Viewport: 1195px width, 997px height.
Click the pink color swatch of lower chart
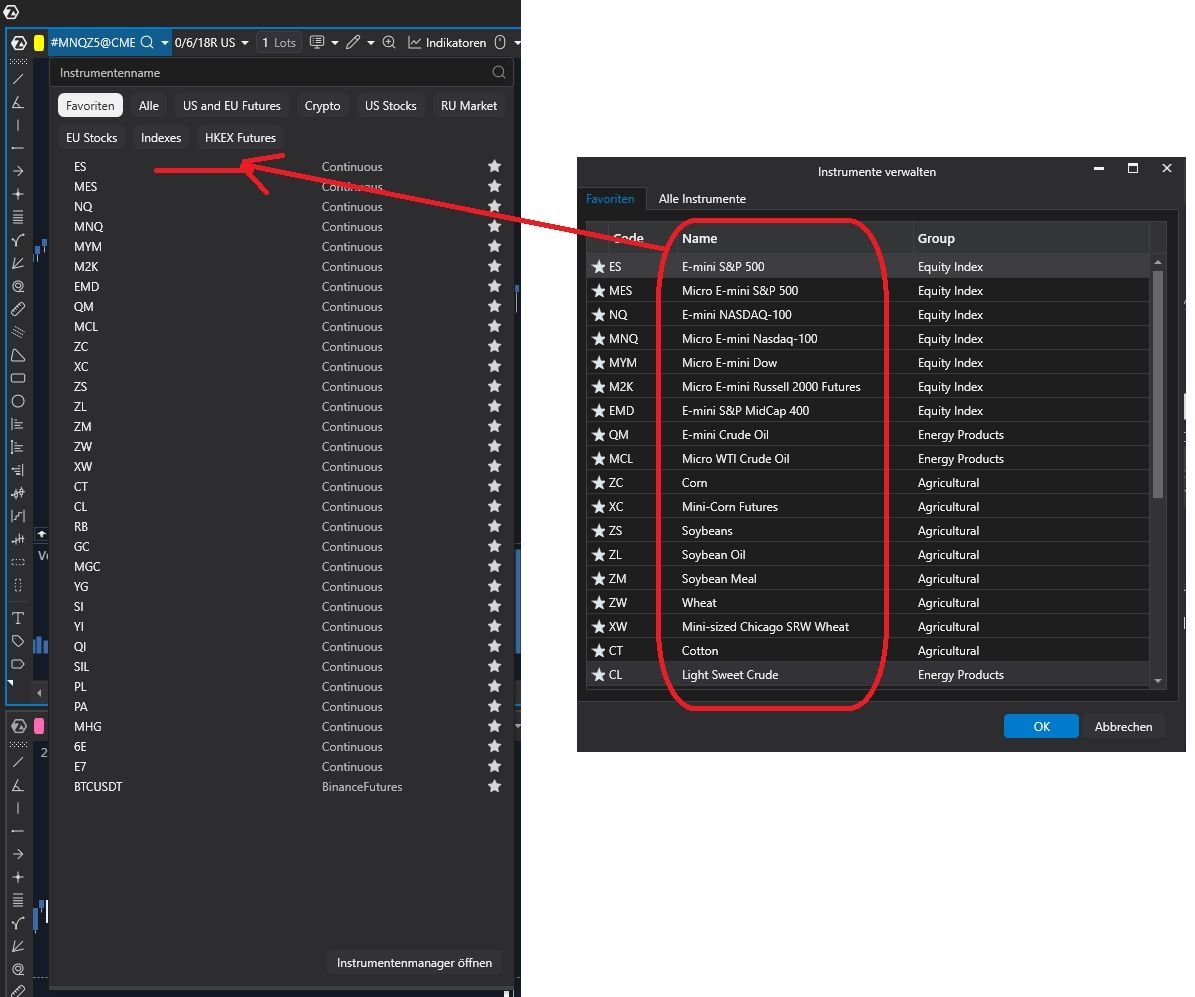pyautogui.click(x=39, y=726)
